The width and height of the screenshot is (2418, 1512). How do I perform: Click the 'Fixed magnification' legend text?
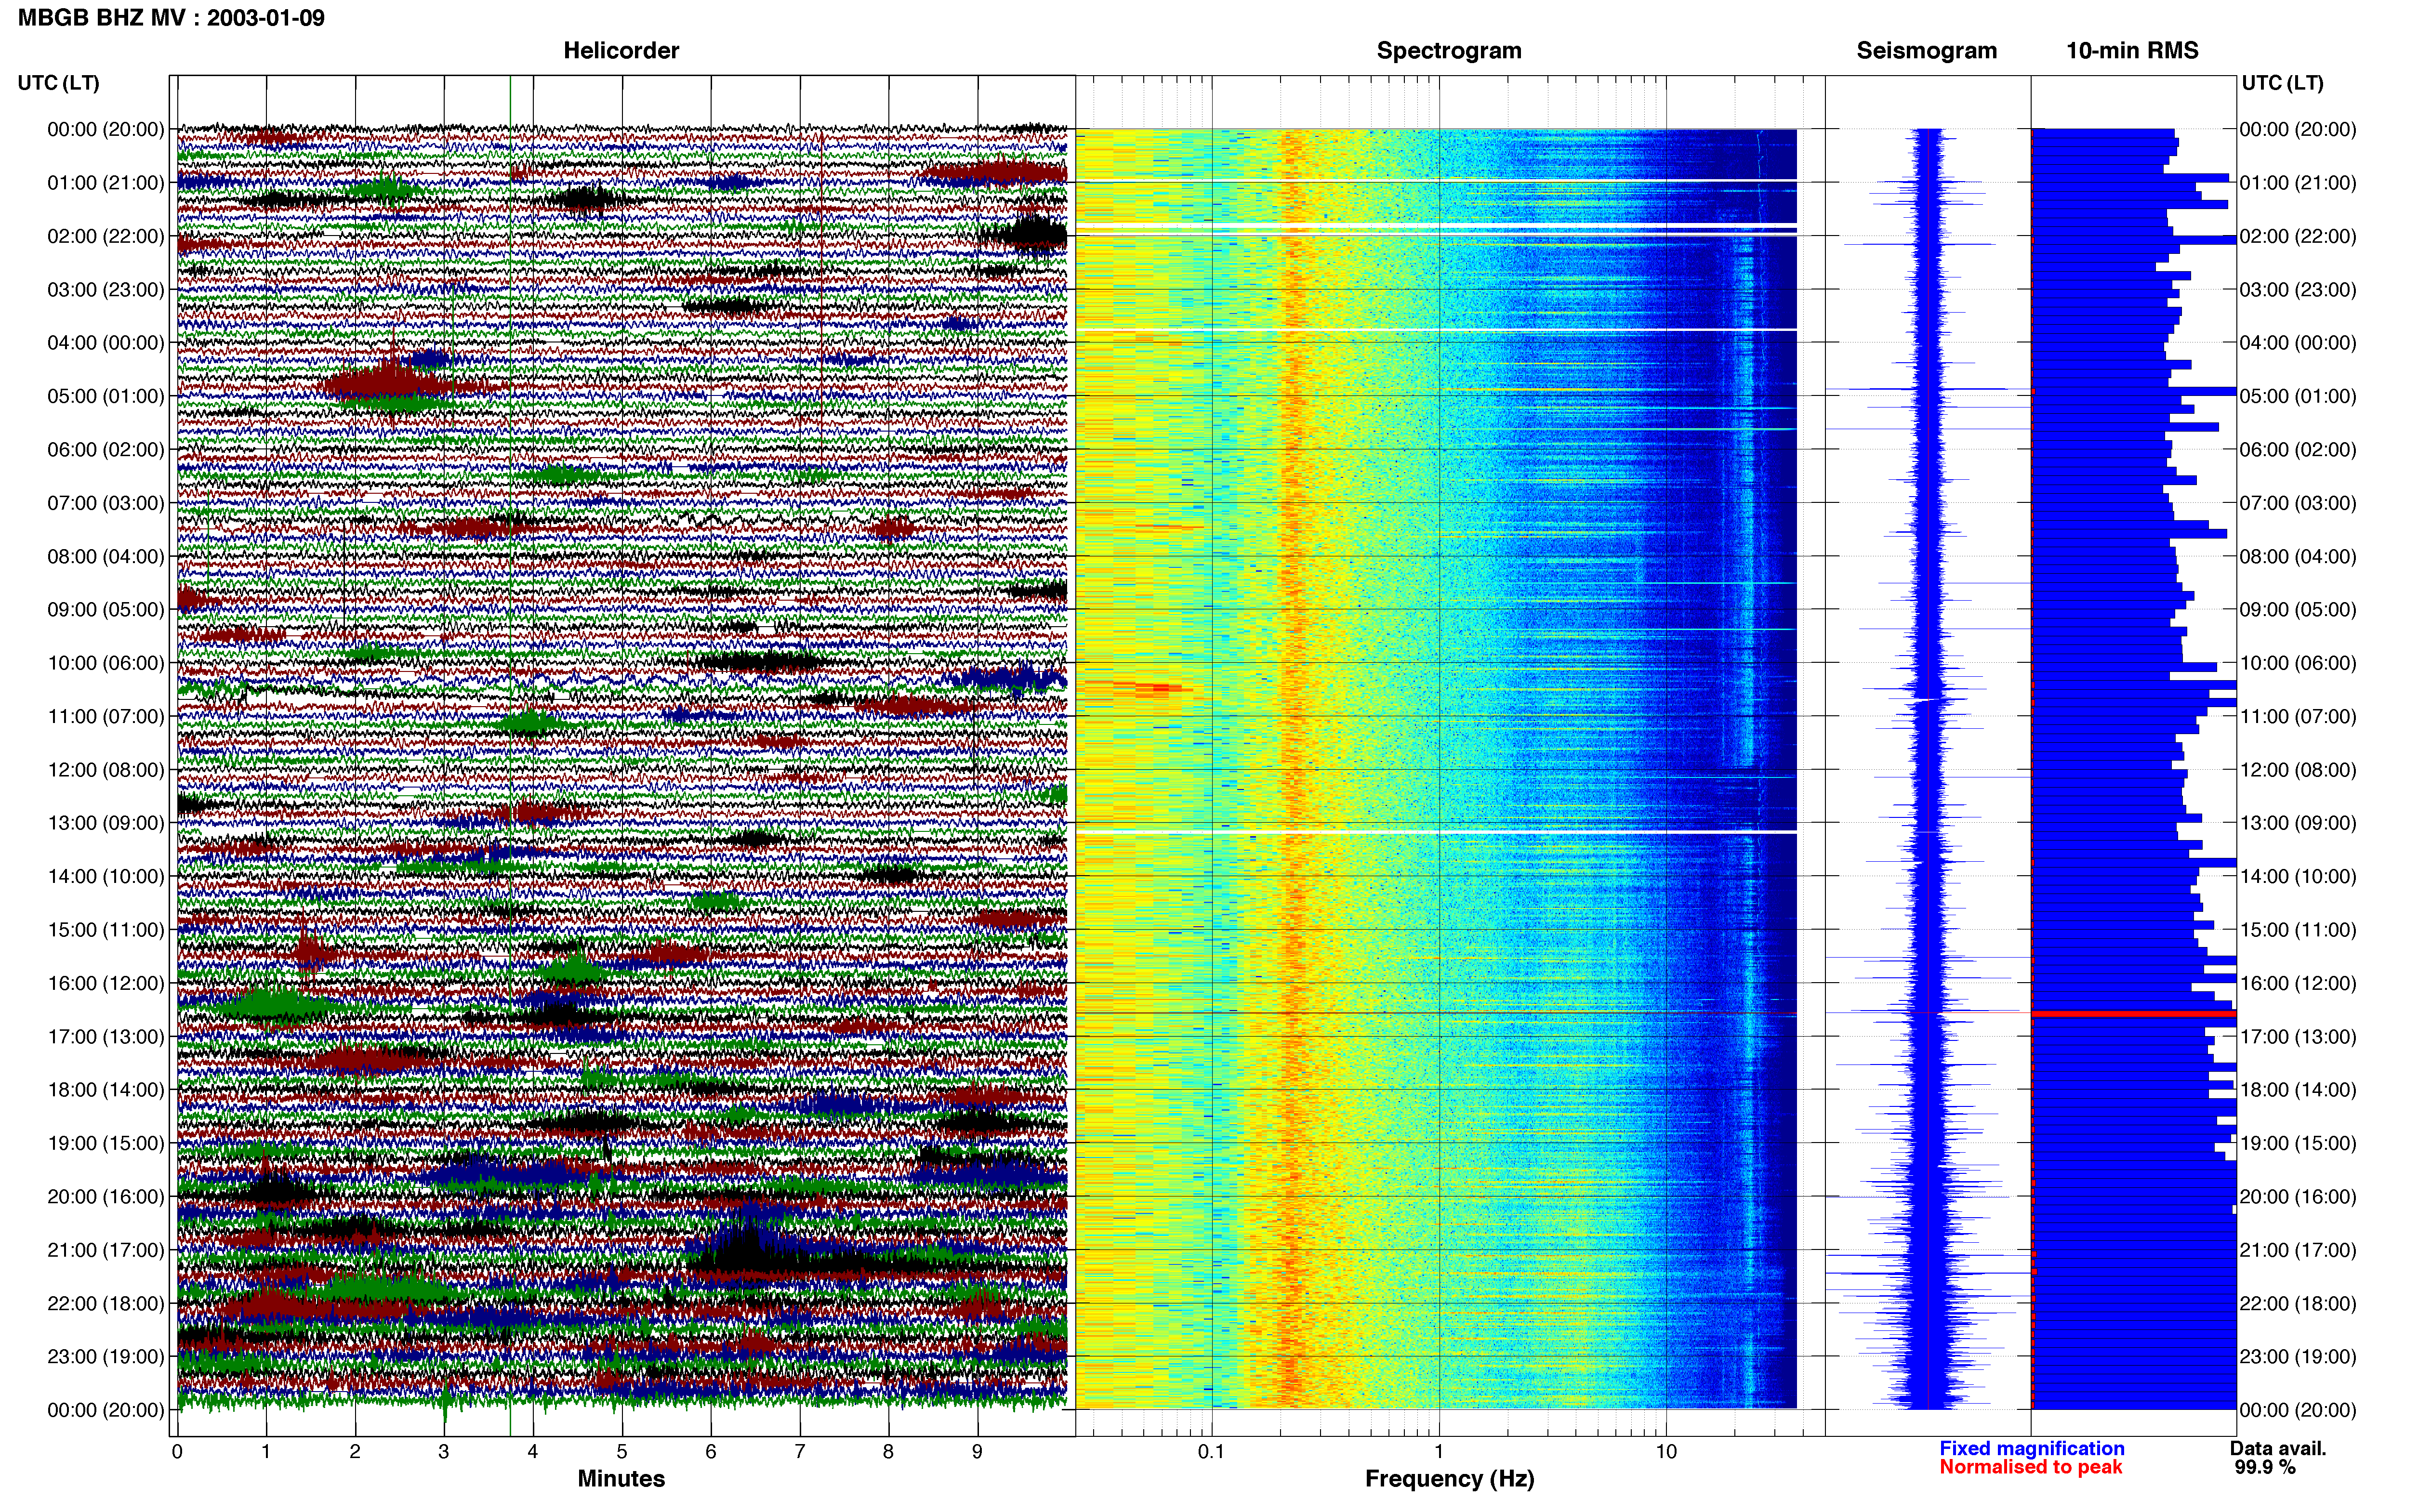pyautogui.click(x=2032, y=1448)
